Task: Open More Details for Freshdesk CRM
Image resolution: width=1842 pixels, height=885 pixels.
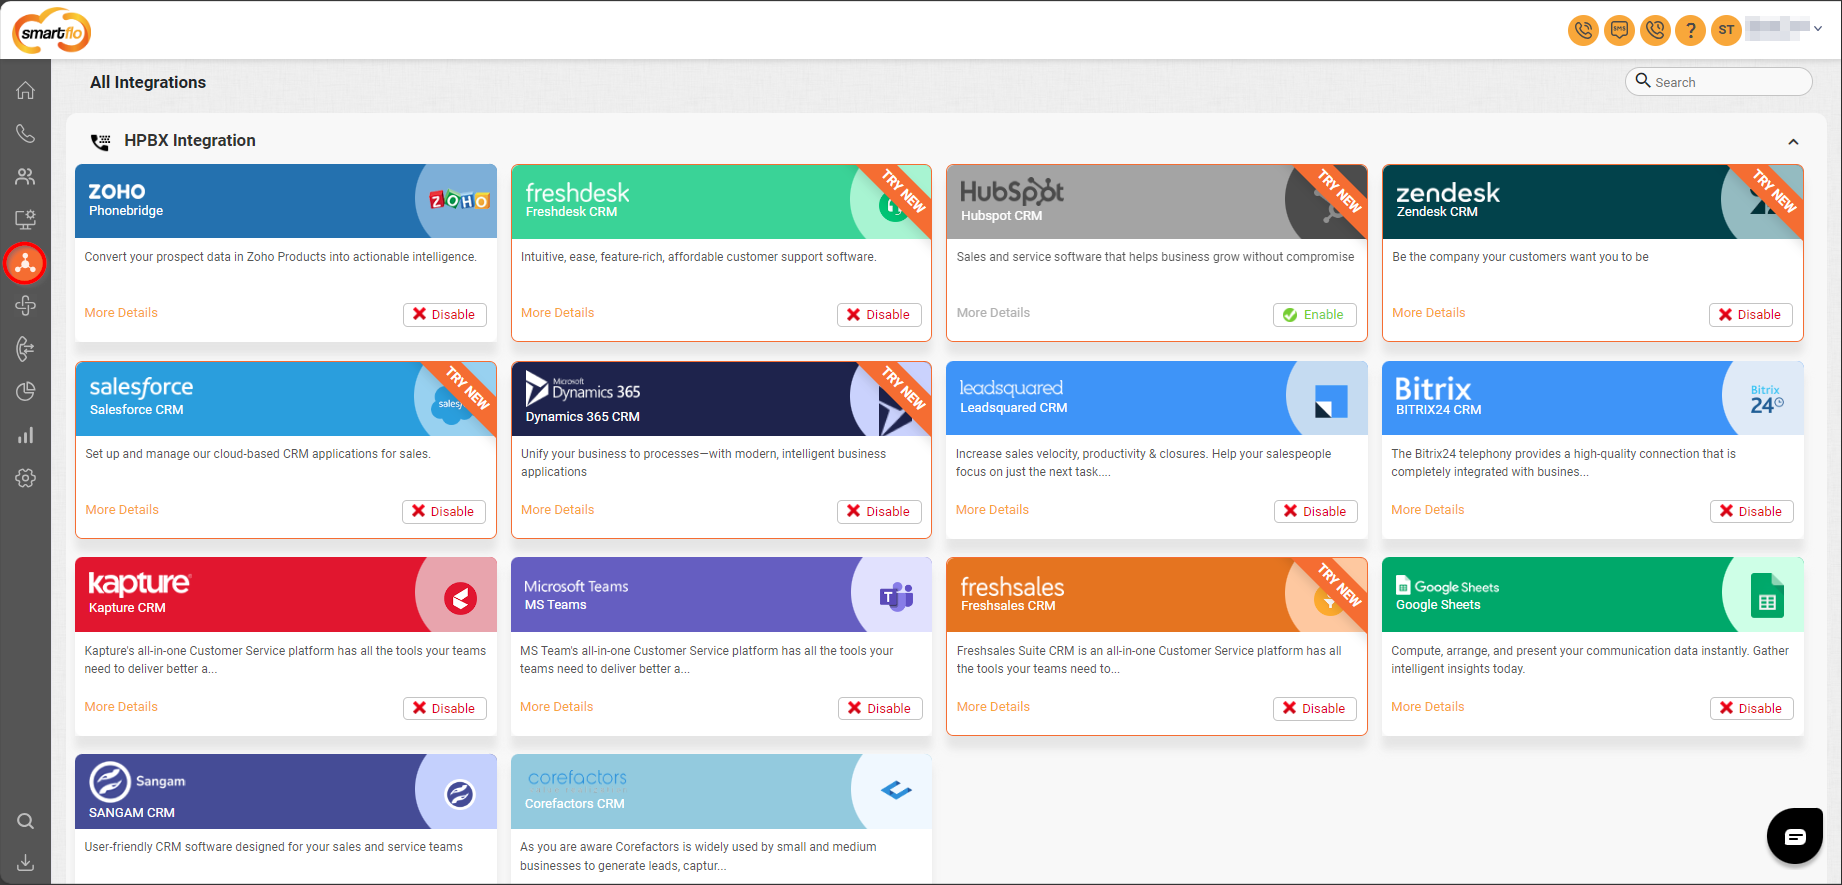Action: pos(557,313)
